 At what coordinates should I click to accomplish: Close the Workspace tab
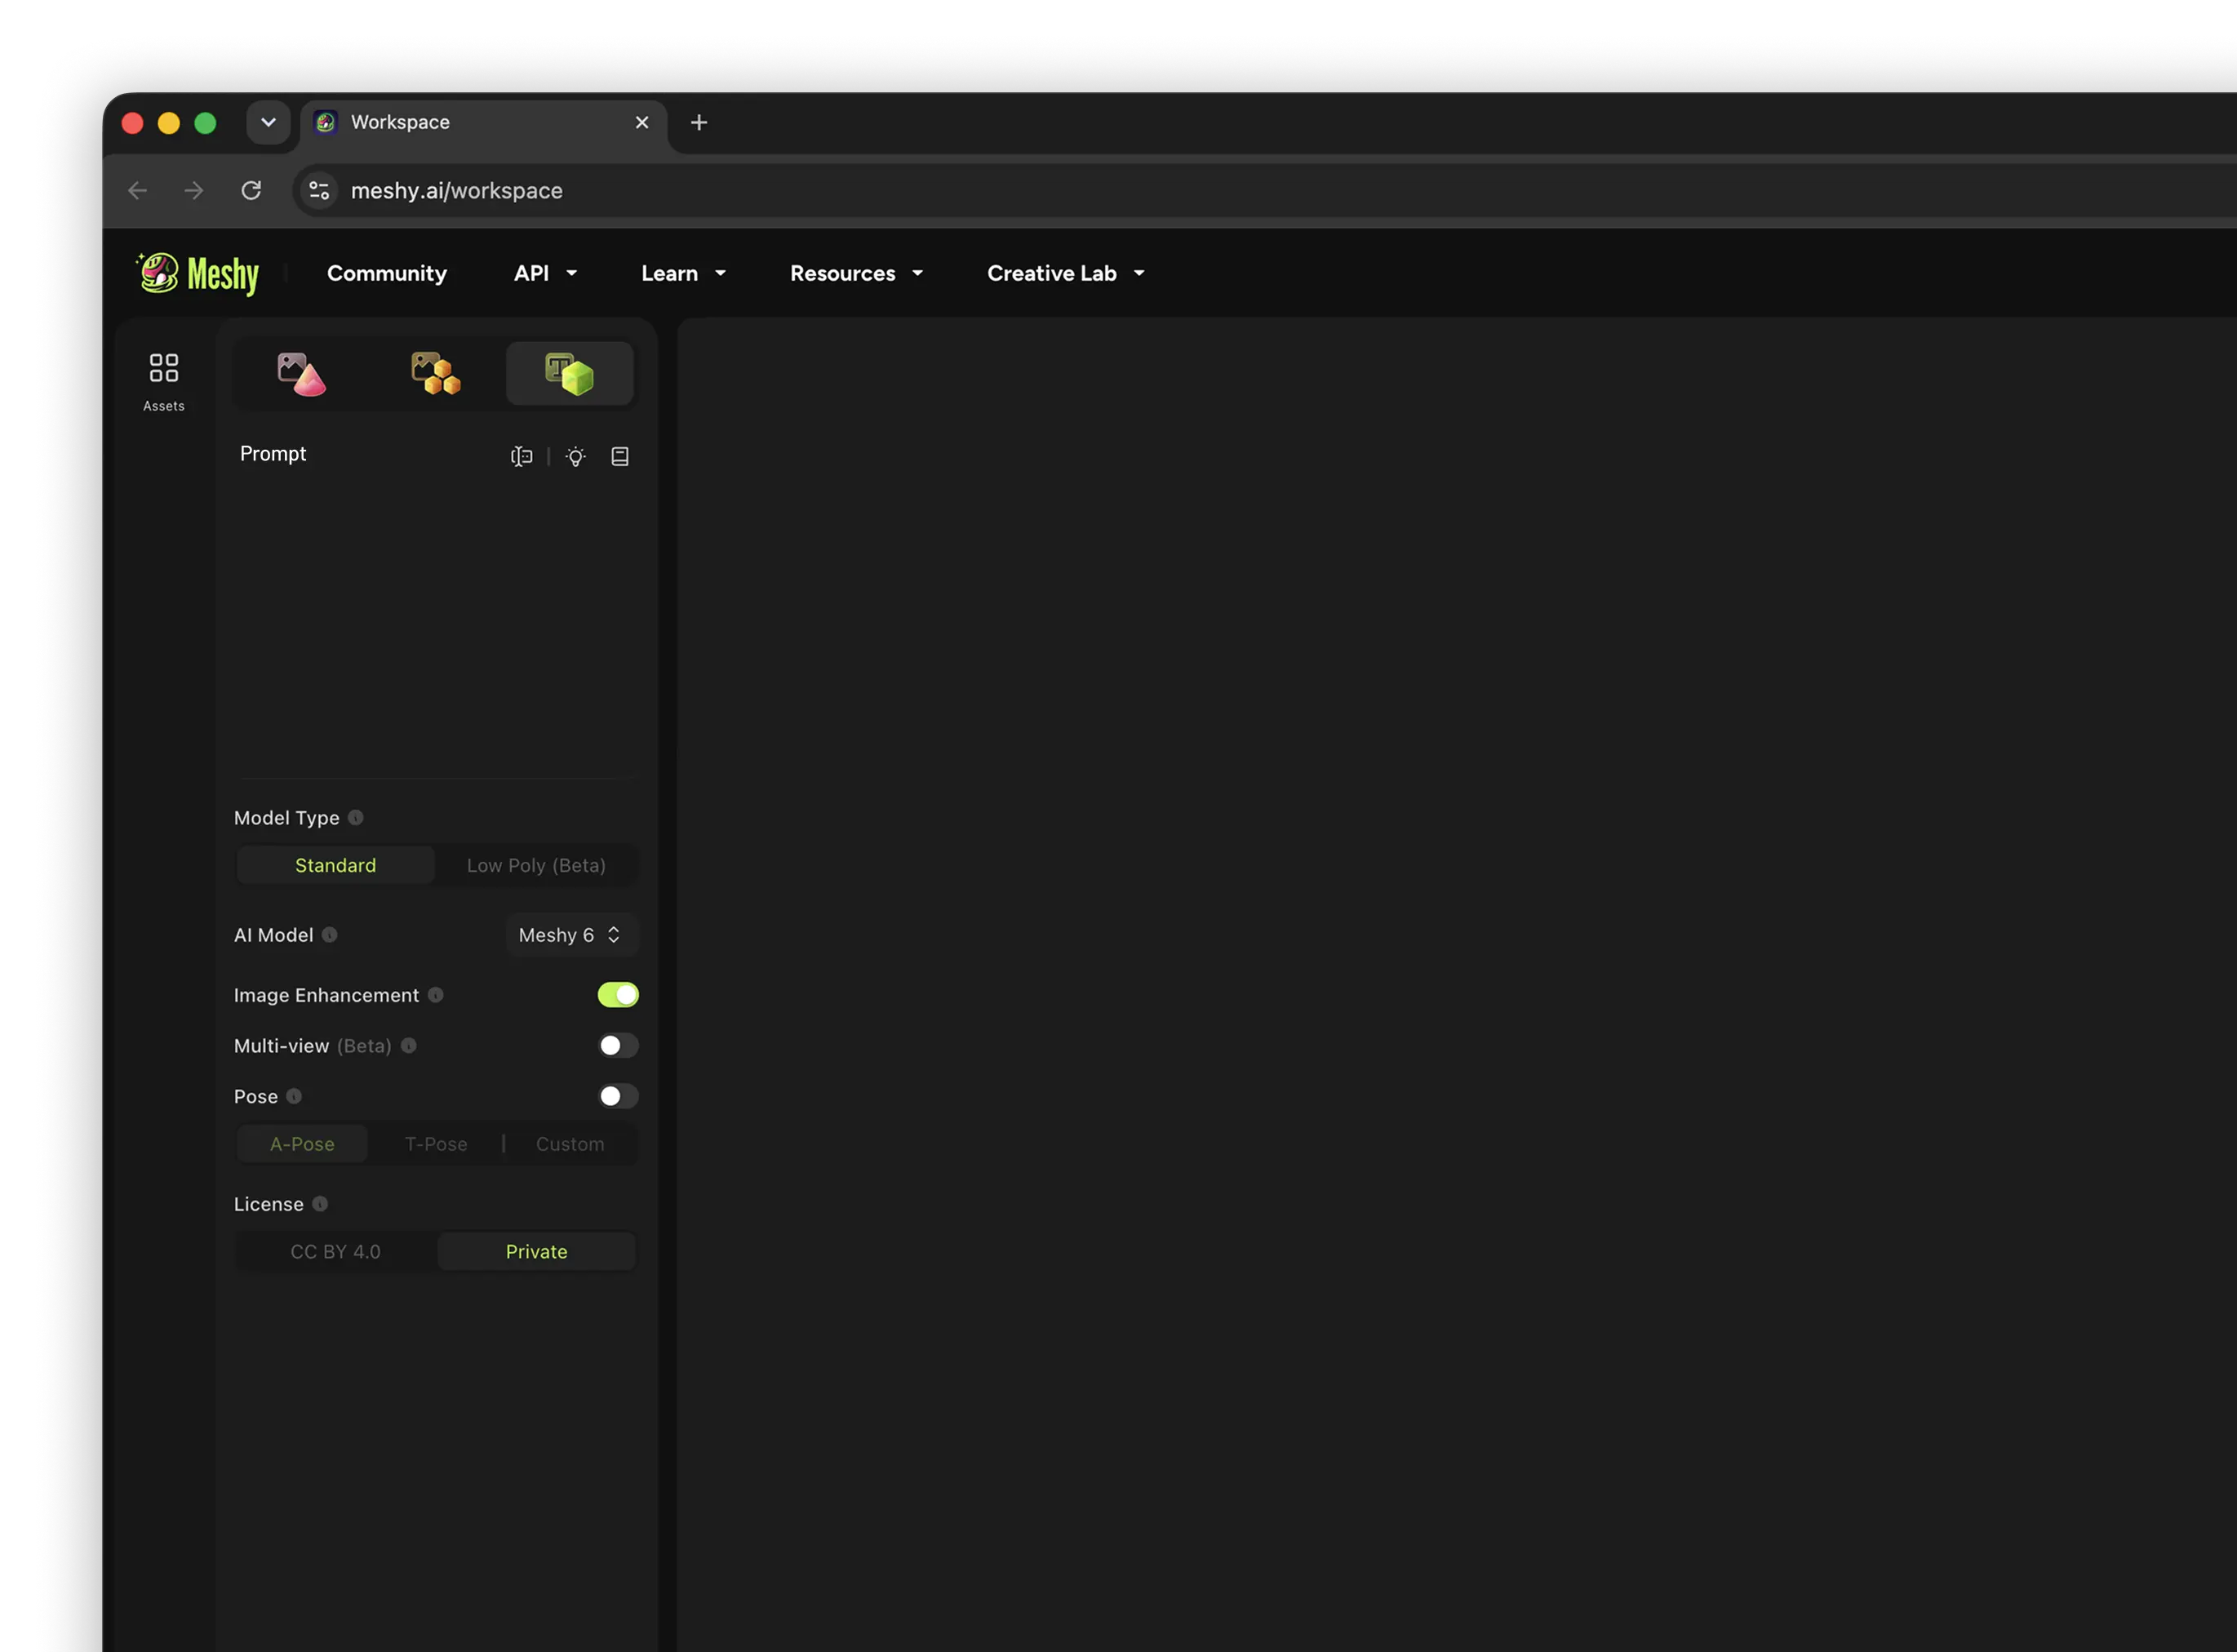tap(642, 122)
